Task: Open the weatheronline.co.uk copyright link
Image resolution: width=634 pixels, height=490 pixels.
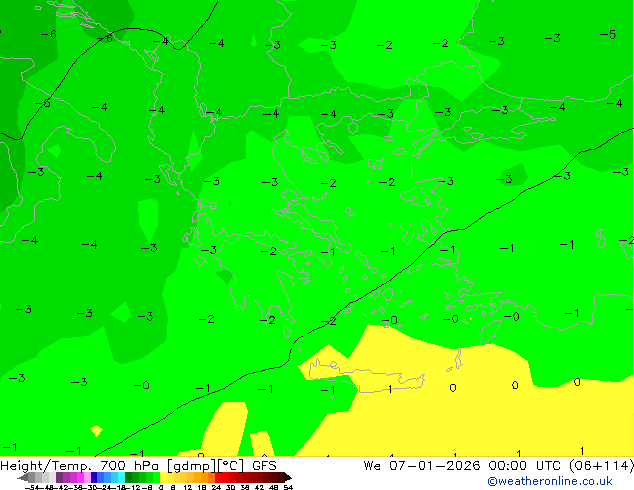Action: click(x=549, y=481)
